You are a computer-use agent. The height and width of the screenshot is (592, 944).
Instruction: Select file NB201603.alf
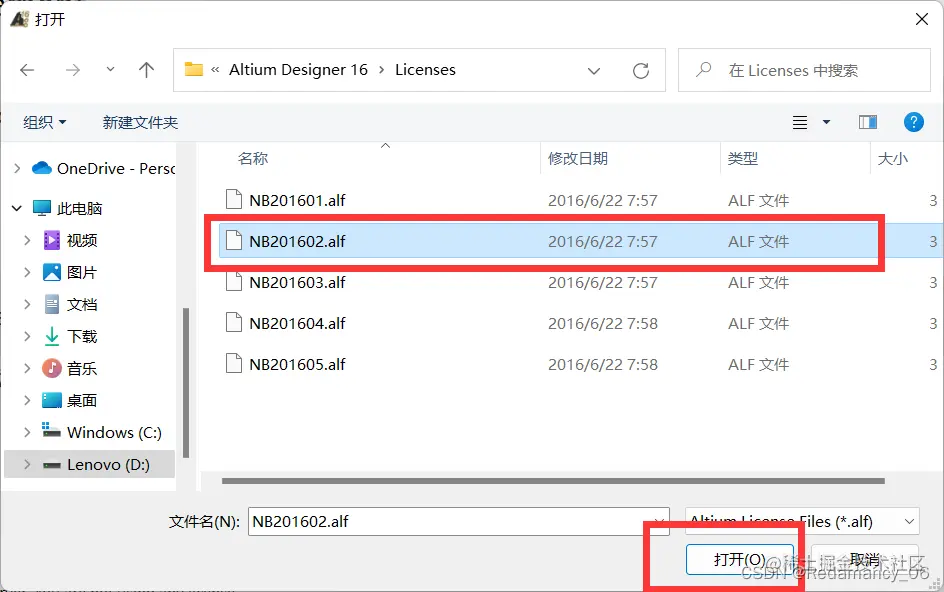click(297, 282)
